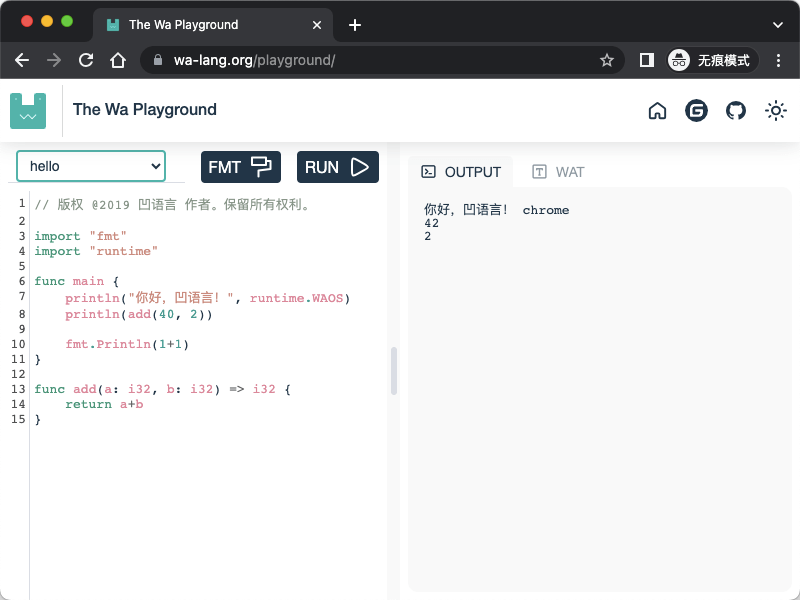Switch to the WAT tab
Image resolution: width=800 pixels, height=600 pixels.
(x=558, y=172)
